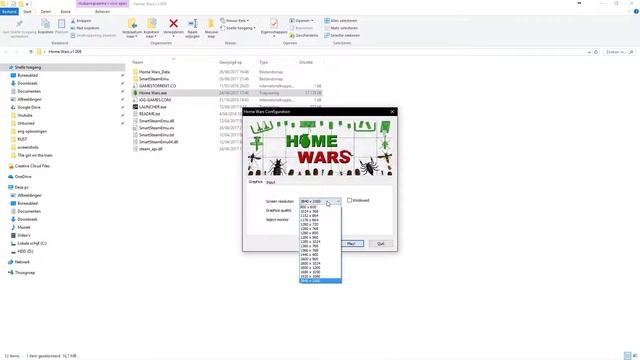Click the Verplaatsen naar icon
This screenshot has width=640, height=360.
(132, 24)
